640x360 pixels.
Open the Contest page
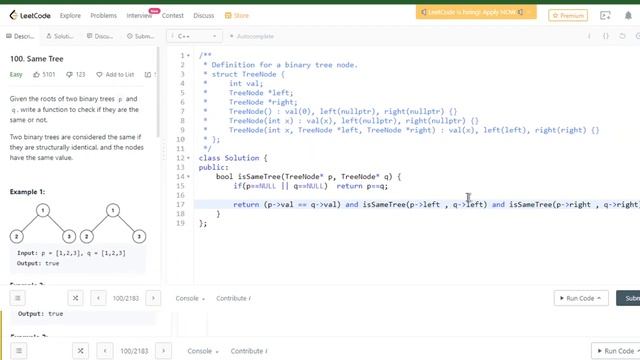[173, 16]
